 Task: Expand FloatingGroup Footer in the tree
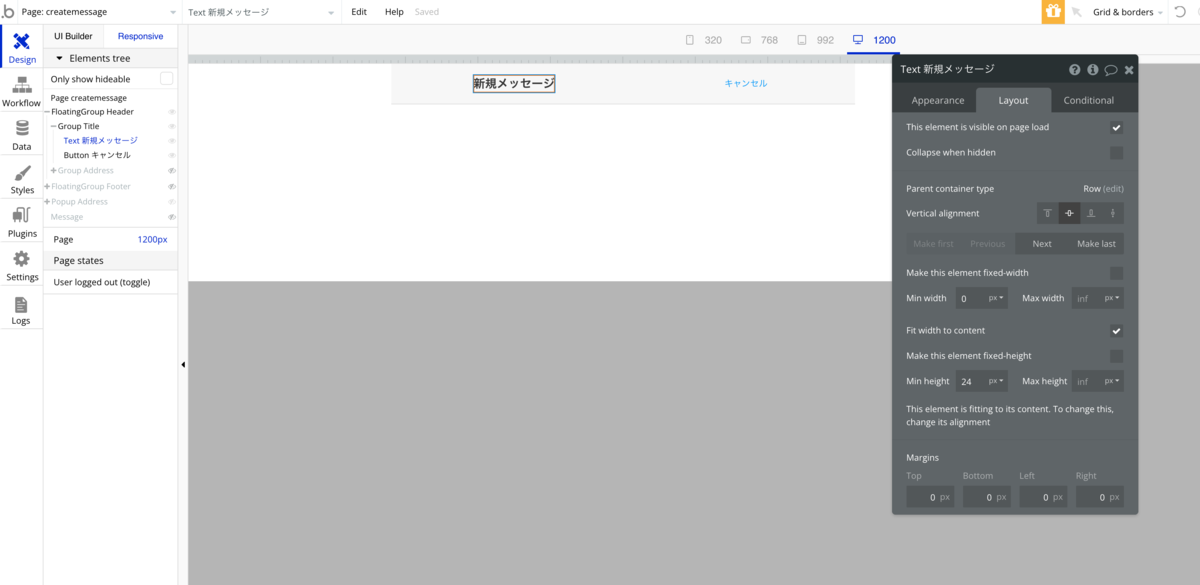[47, 187]
